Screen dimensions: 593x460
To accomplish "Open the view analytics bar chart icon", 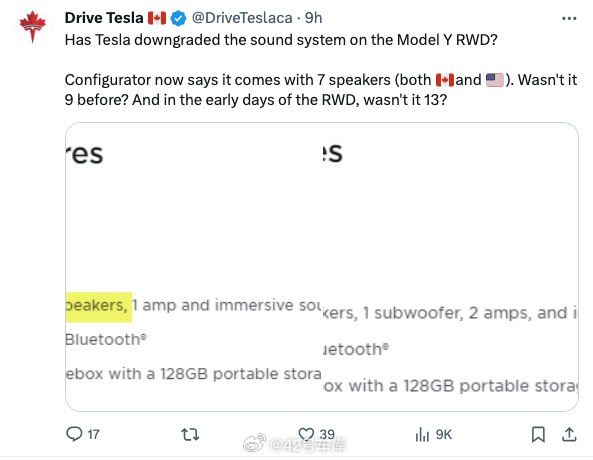I will click(422, 434).
